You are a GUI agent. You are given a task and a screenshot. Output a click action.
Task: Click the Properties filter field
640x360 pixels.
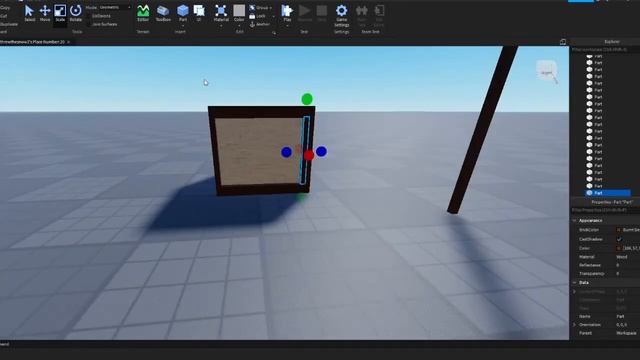click(x=605, y=210)
